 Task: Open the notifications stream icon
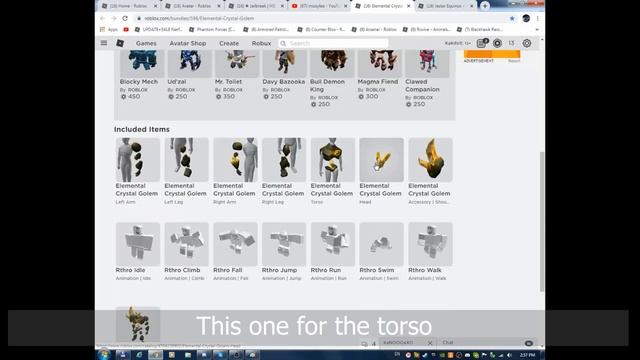pos(482,43)
